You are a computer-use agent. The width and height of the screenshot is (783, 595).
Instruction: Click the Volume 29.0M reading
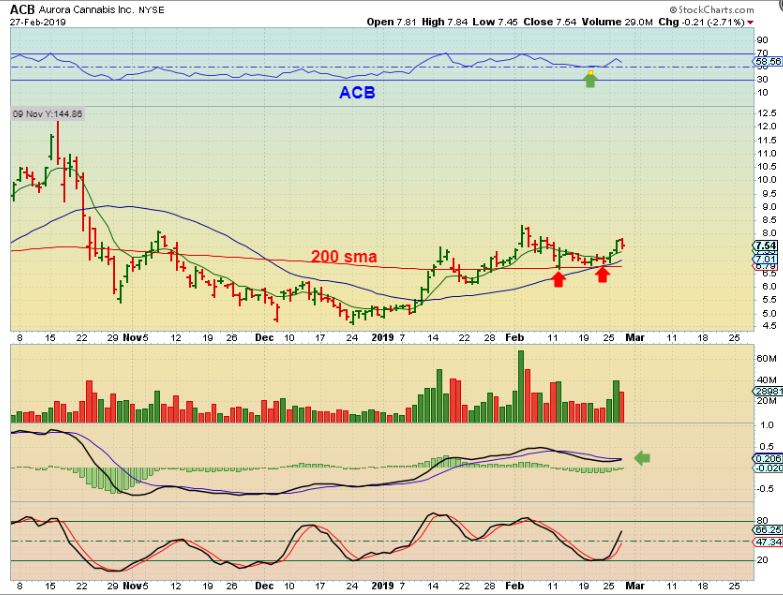tap(617, 22)
